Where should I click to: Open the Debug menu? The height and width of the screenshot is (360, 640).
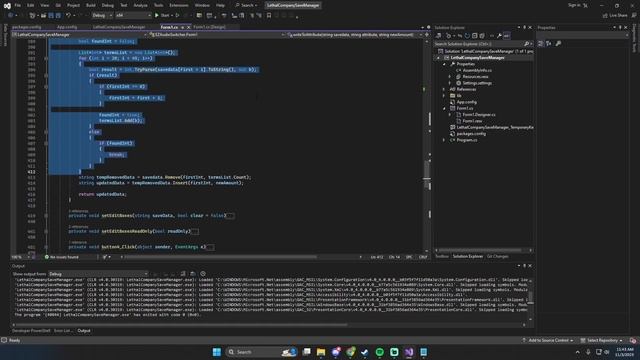(108, 5)
